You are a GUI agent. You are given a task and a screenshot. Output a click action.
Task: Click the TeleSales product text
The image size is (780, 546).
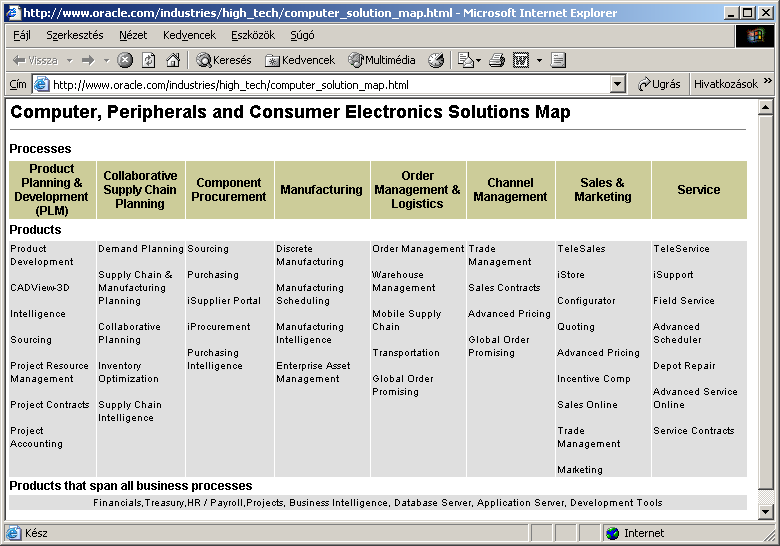pyautogui.click(x=581, y=249)
